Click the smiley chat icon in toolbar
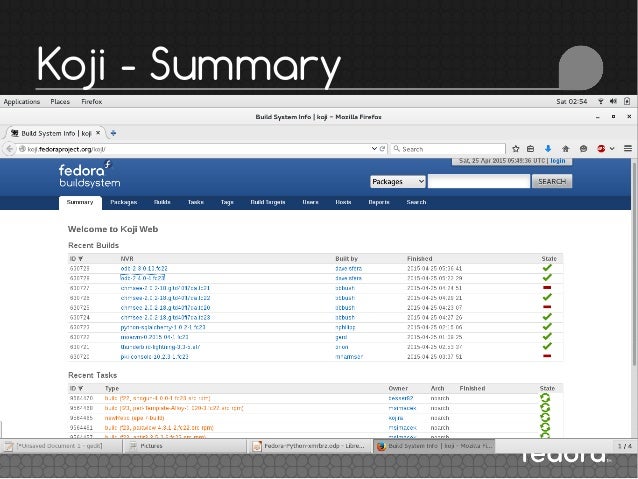 pyautogui.click(x=583, y=149)
